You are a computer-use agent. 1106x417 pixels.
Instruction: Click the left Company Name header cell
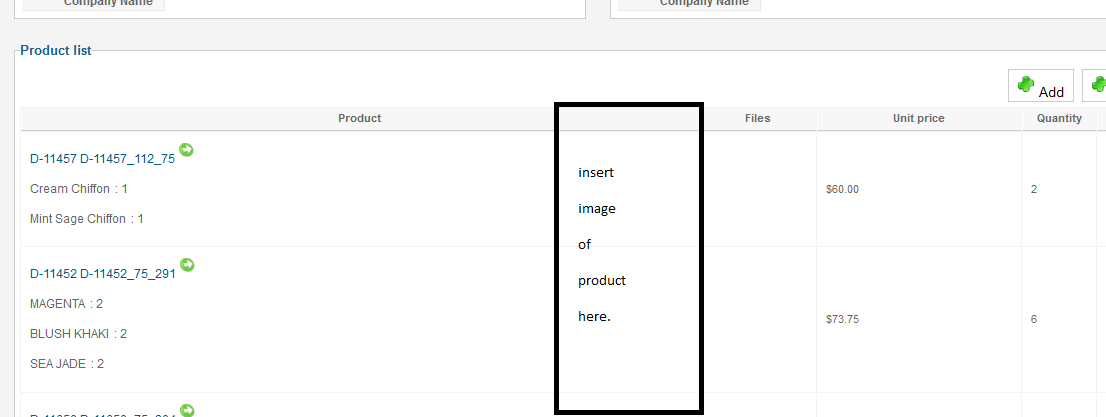93,3
